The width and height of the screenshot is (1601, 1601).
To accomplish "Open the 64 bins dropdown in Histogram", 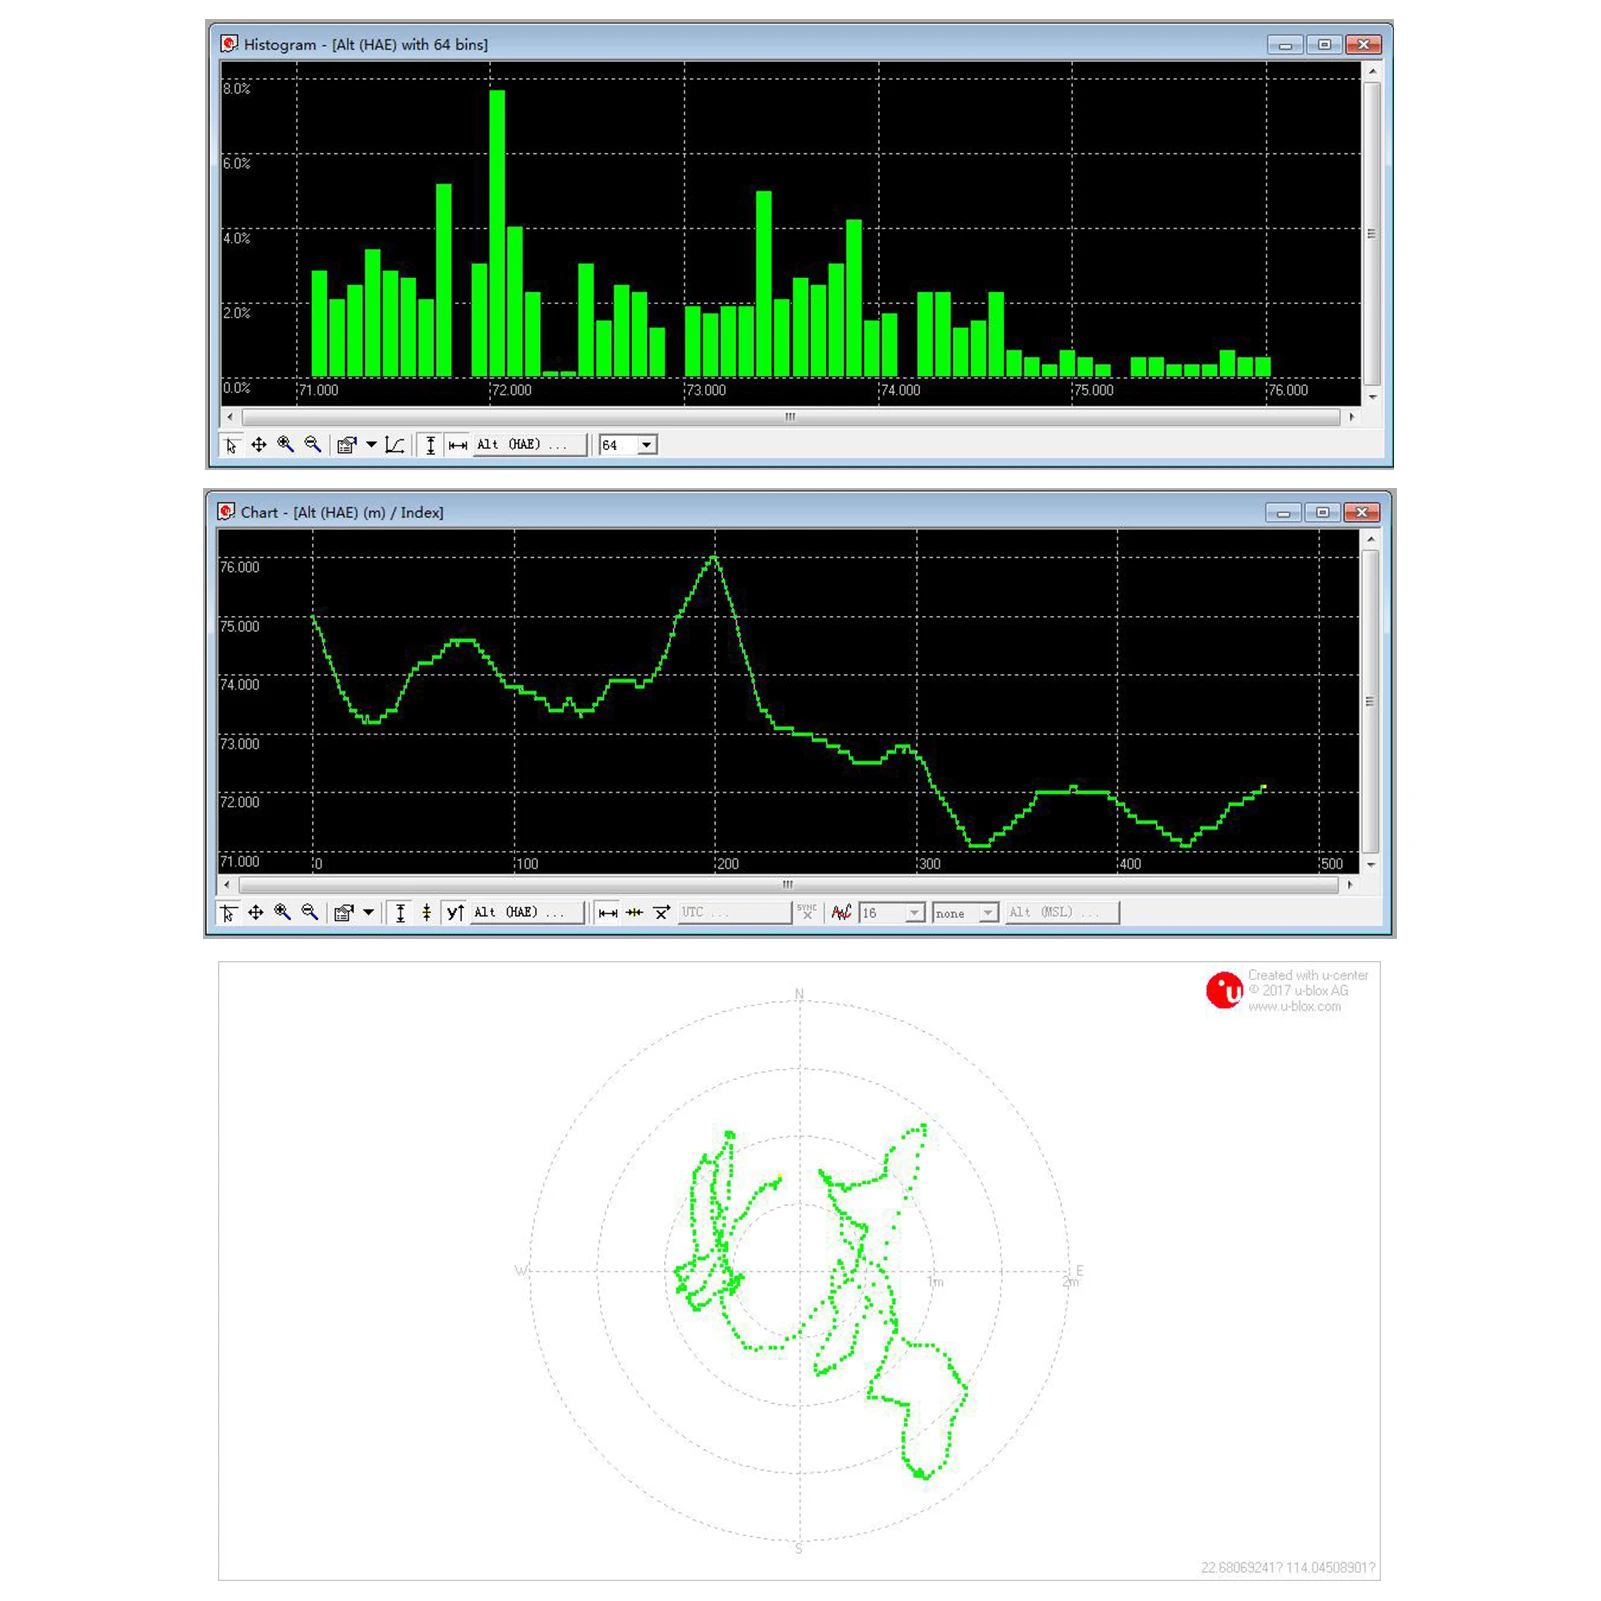I will (647, 445).
